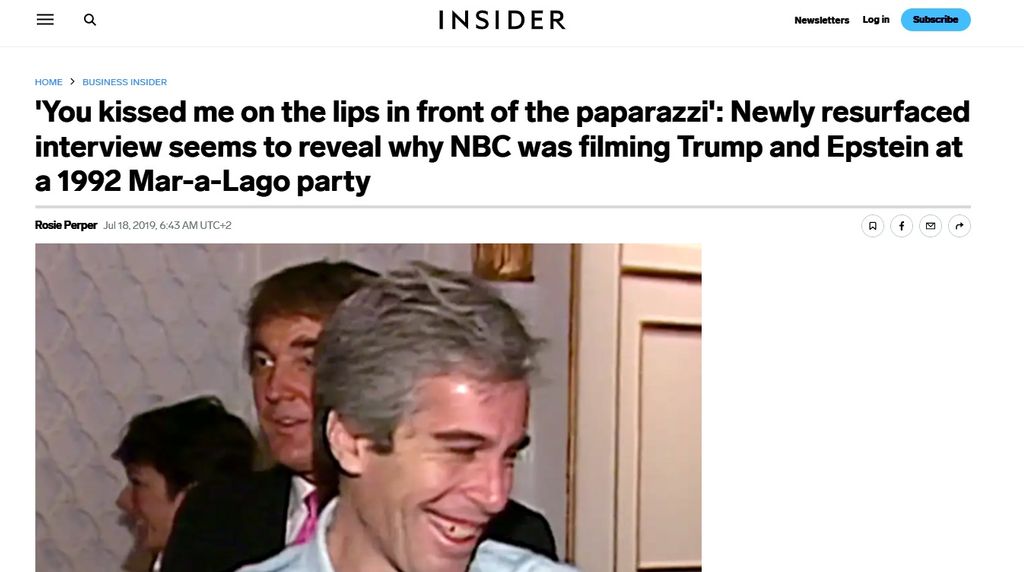The height and width of the screenshot is (572, 1024).
Task: Save article with the bookmark icon
Action: click(x=872, y=226)
